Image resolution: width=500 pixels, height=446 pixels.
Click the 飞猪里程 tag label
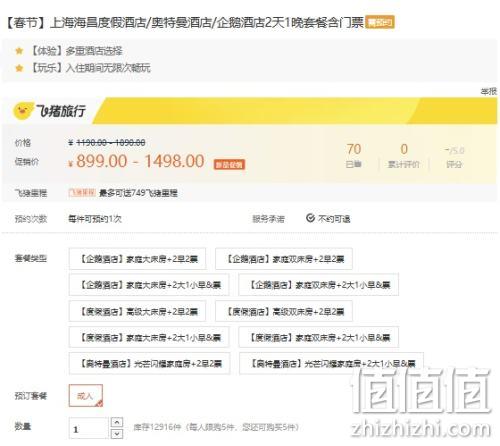[82, 193]
